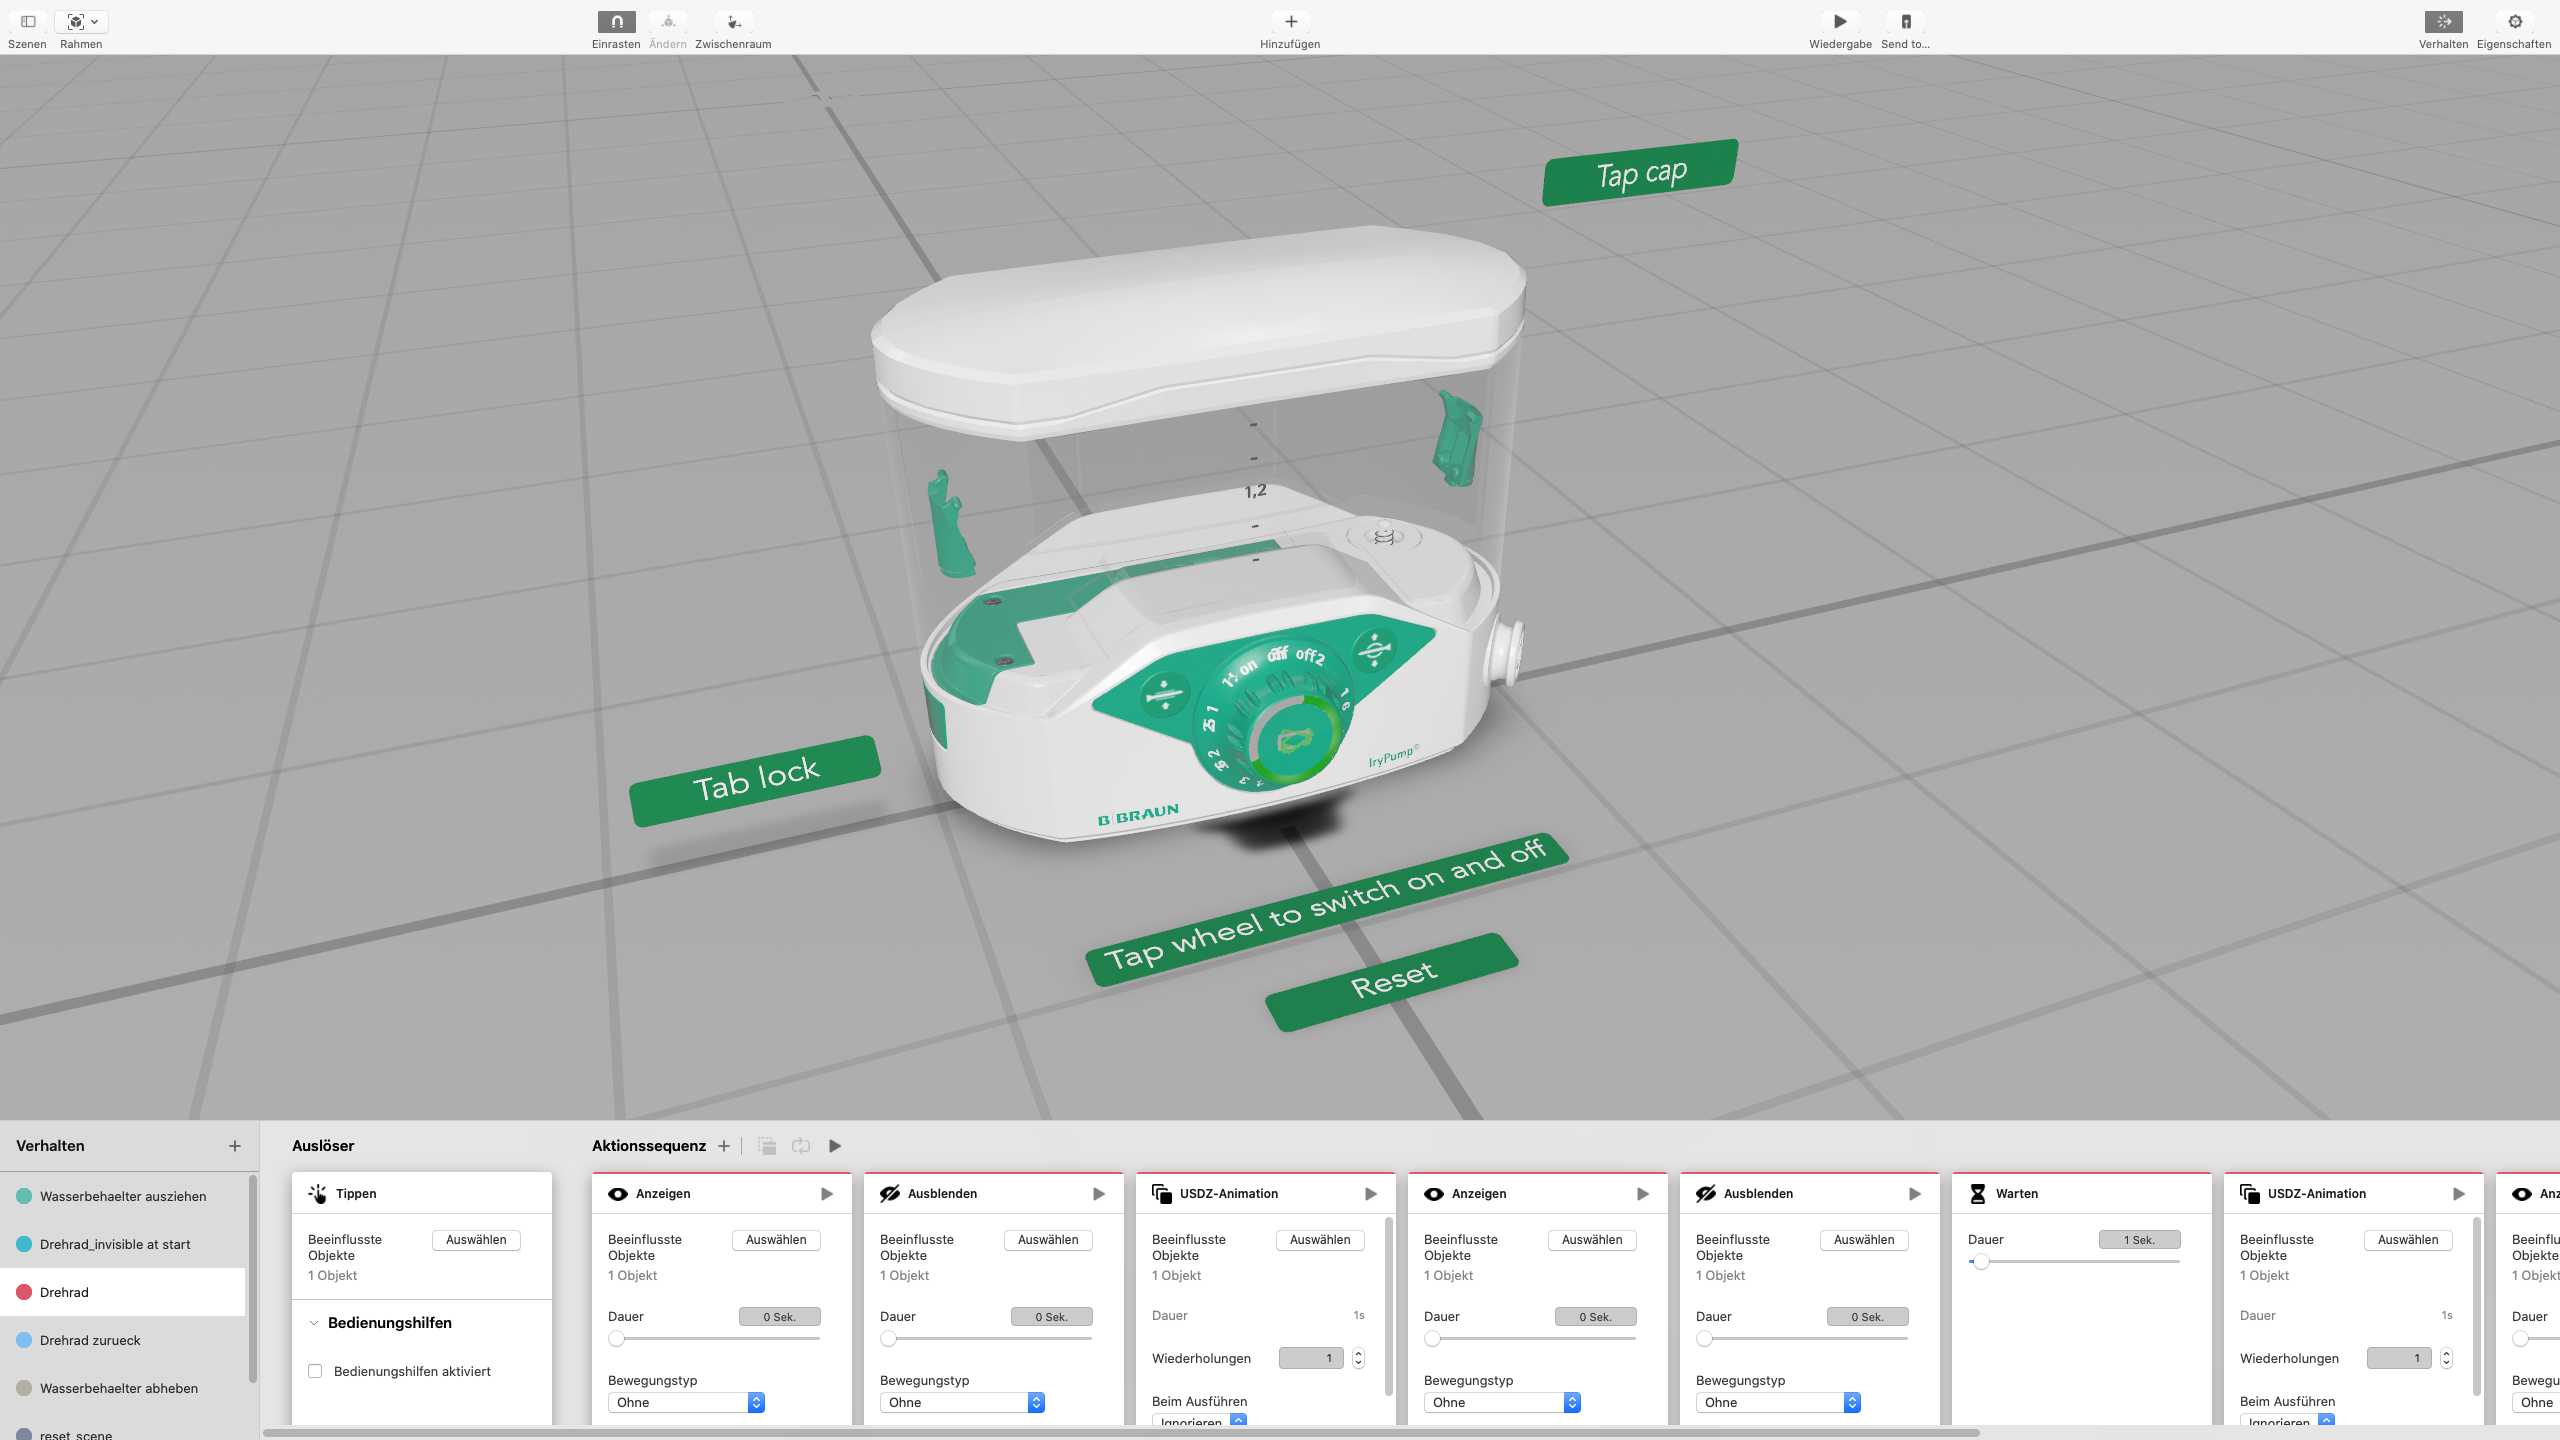
Task: Click the second Anzeigen eye icon
Action: tap(1434, 1194)
